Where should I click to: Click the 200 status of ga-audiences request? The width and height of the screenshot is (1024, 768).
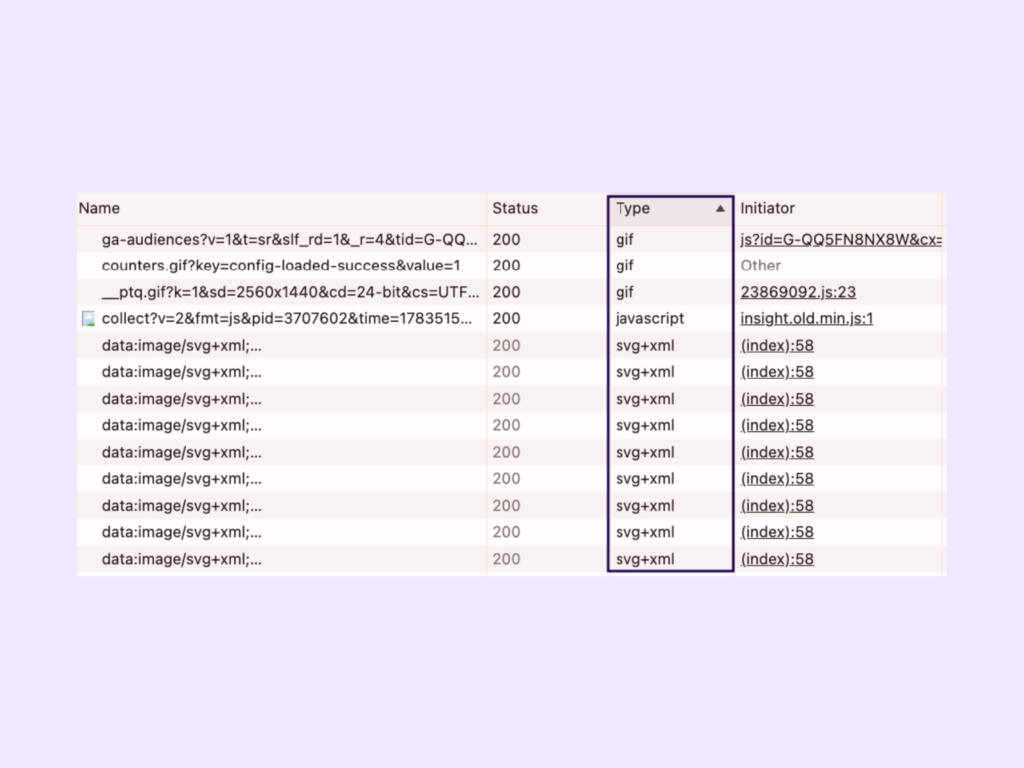click(506, 240)
